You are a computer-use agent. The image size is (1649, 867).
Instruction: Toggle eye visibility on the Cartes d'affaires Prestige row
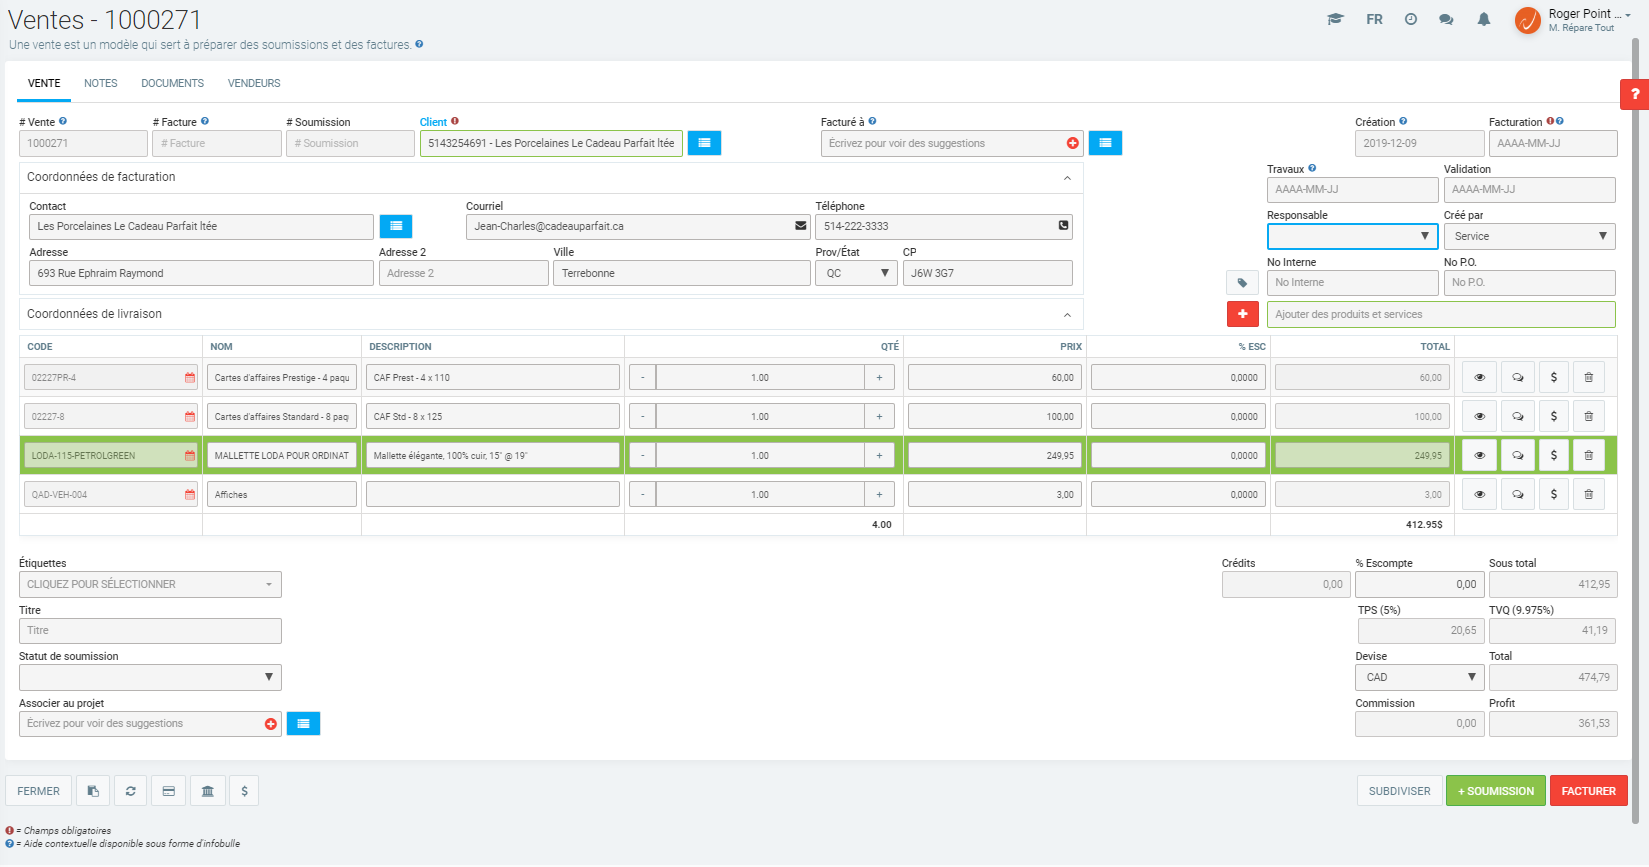[x=1479, y=377]
